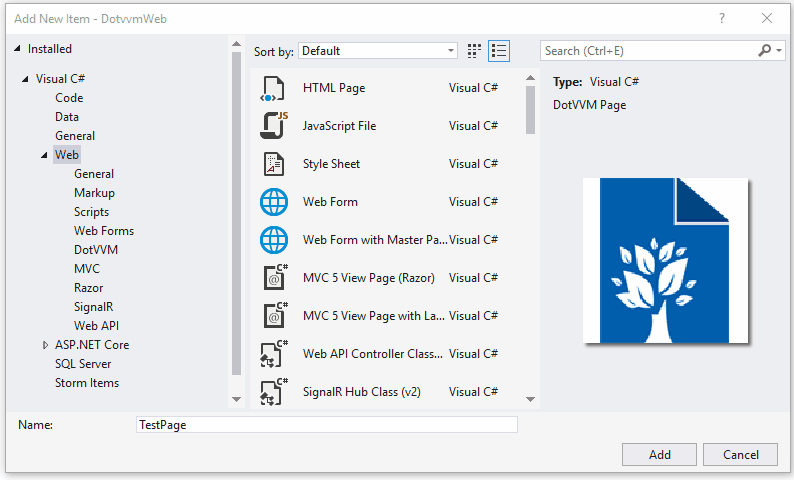Click the Name text field
Viewport: 794px width, 480px height.
(x=326, y=425)
